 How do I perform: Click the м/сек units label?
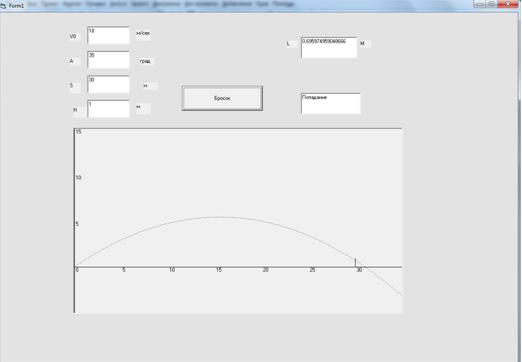point(143,33)
